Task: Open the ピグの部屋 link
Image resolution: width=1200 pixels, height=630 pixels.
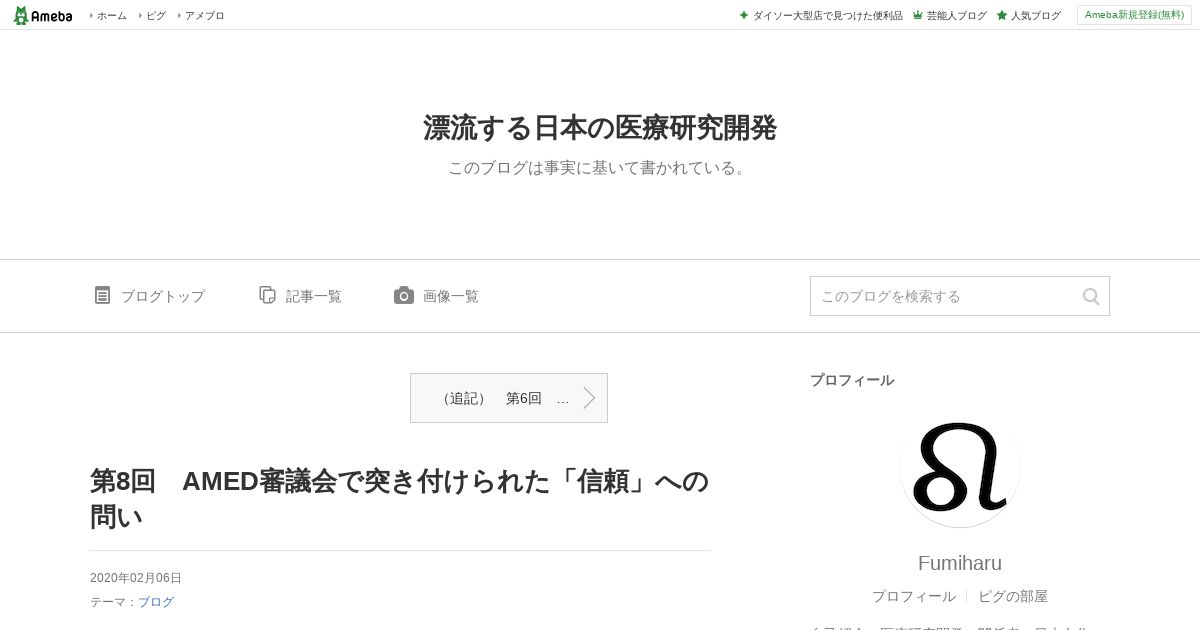Action: (1012, 596)
